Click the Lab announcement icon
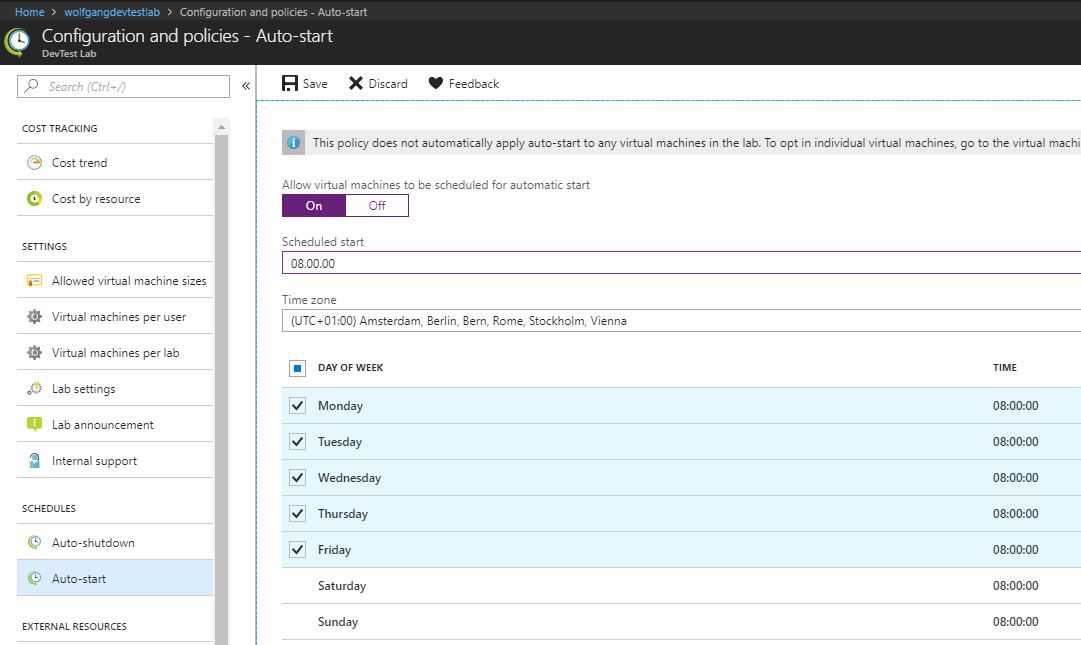Viewport: 1081px width, 645px height. [x=34, y=424]
